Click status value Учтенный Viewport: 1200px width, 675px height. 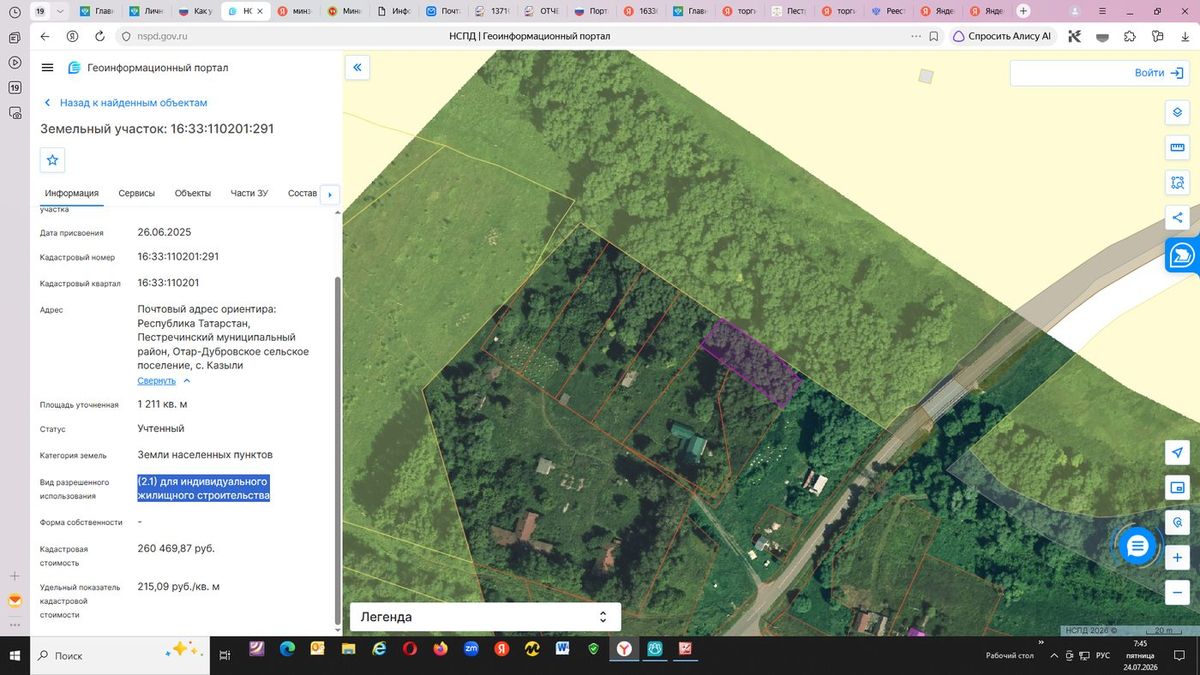(x=161, y=428)
